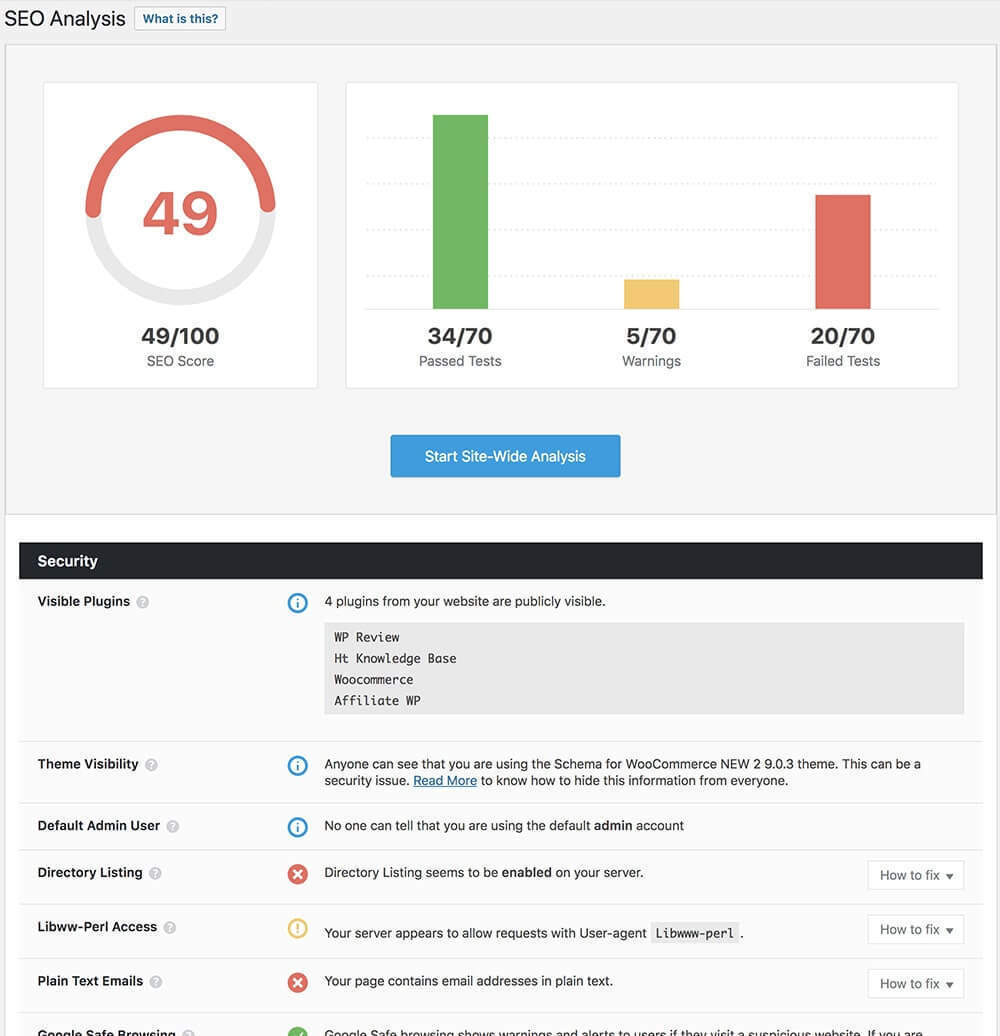Expand How to fix for Directory Listing

click(915, 875)
